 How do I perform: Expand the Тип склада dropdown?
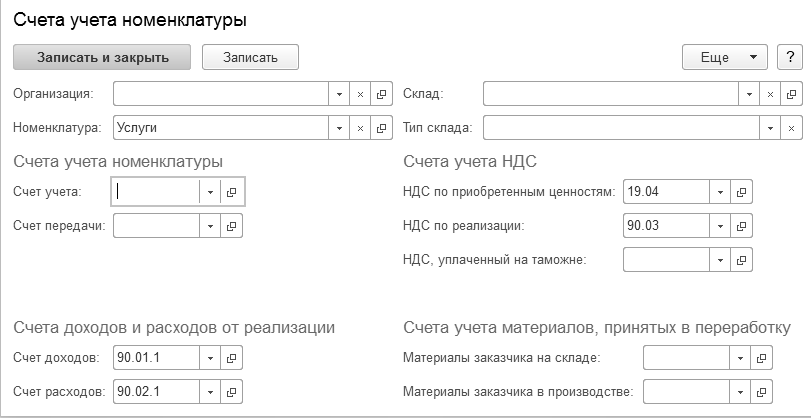(770, 128)
